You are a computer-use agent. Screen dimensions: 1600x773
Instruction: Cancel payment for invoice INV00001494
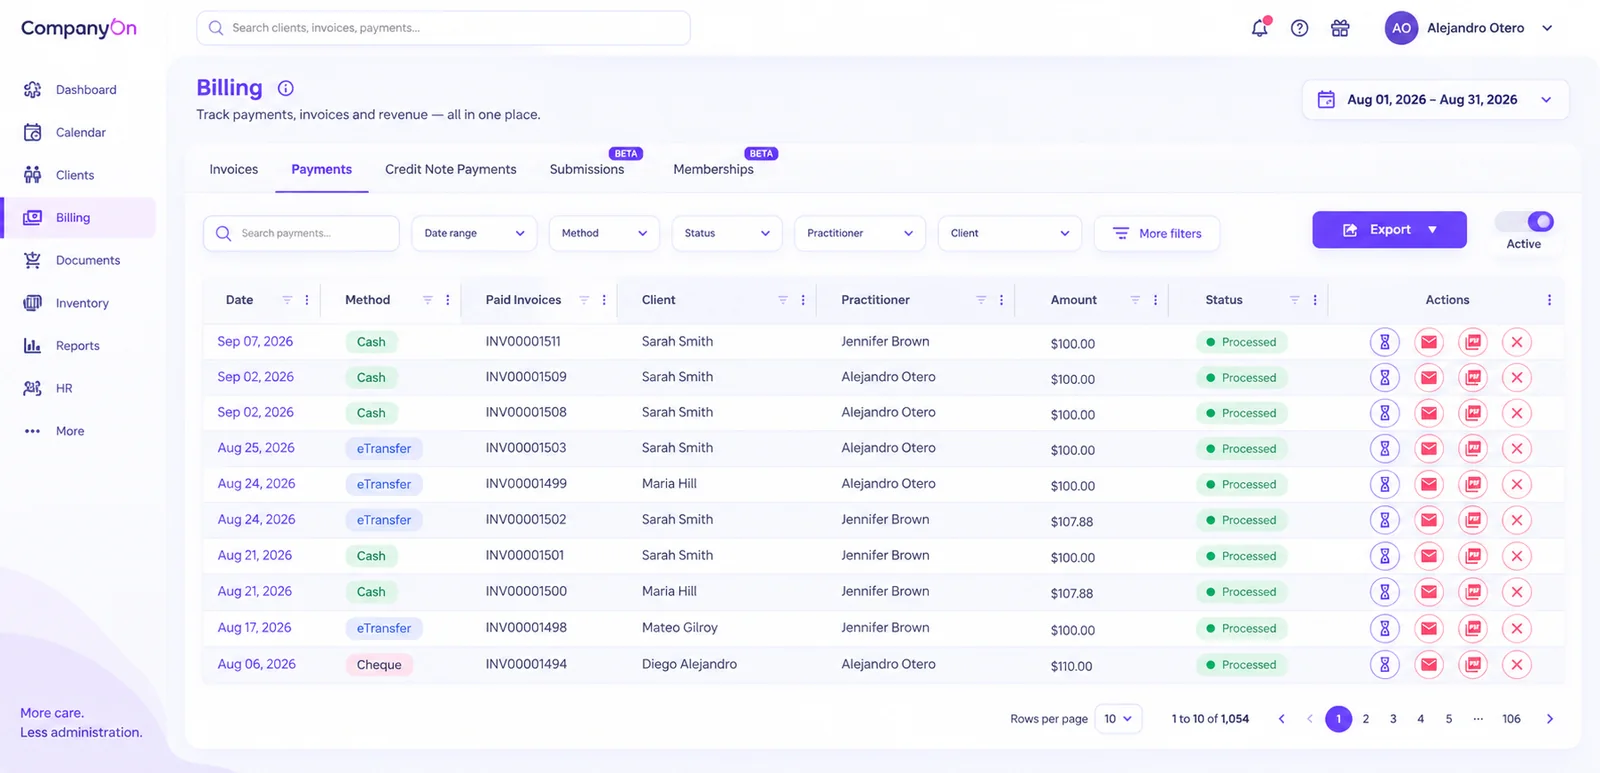pos(1517,664)
